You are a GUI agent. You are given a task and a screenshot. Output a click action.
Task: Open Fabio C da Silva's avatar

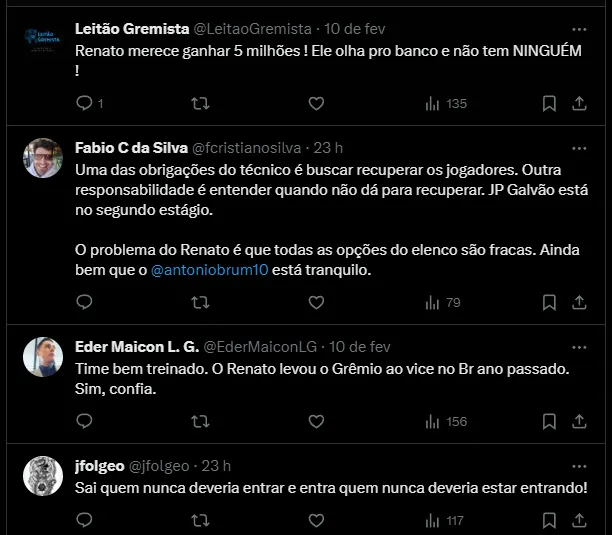(x=43, y=158)
